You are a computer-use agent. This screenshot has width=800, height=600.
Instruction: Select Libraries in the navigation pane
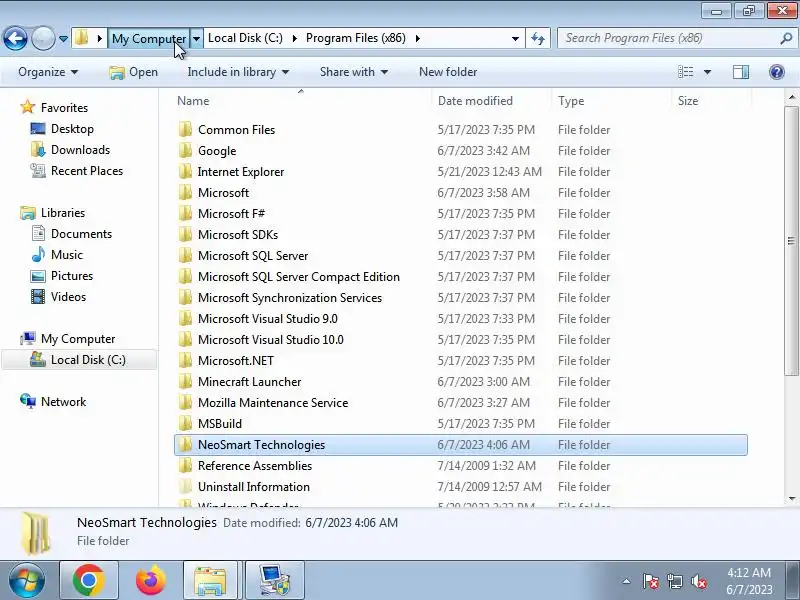point(63,213)
